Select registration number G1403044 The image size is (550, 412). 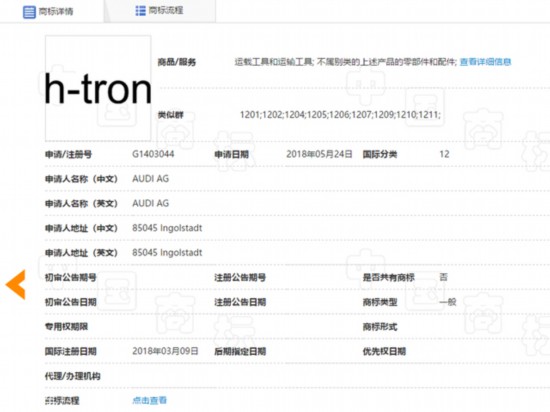[153, 154]
